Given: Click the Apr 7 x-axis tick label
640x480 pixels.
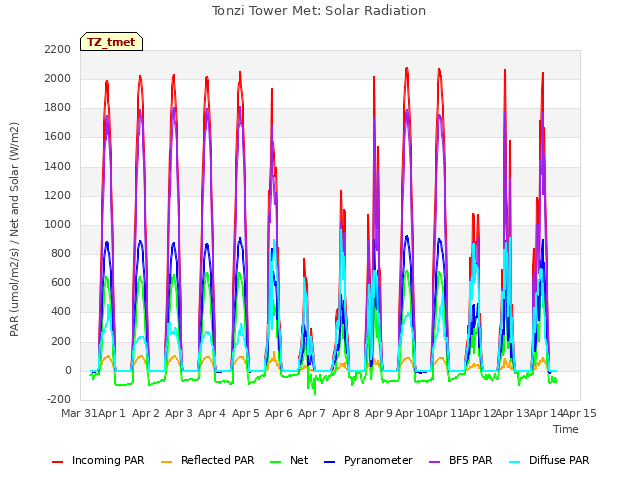Looking at the screenshot, I should coord(312,413).
